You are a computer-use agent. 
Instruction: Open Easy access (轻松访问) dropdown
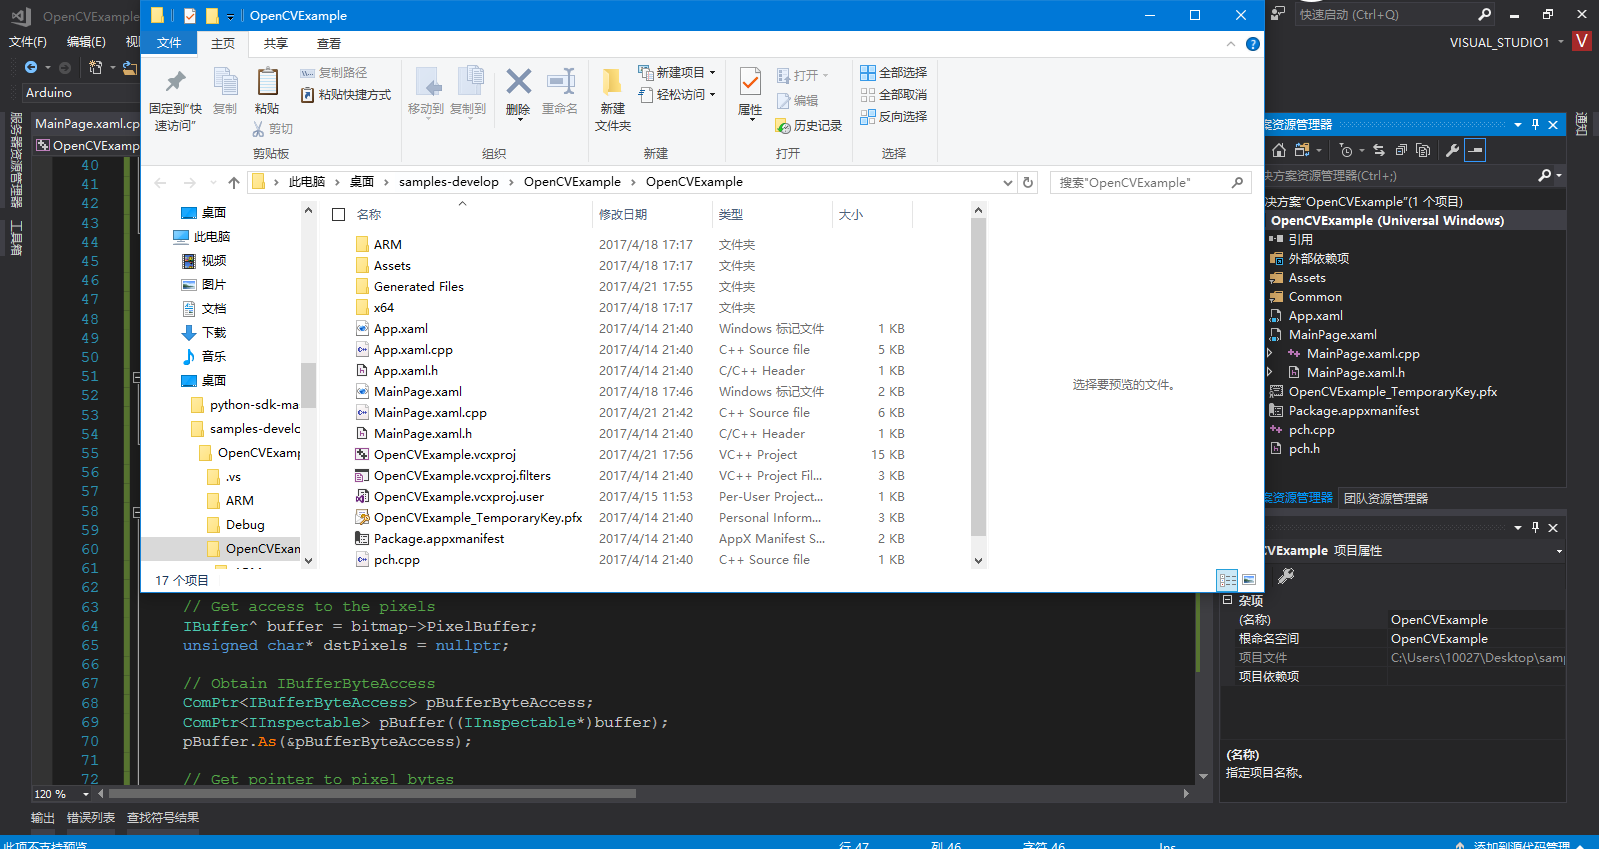click(x=677, y=94)
